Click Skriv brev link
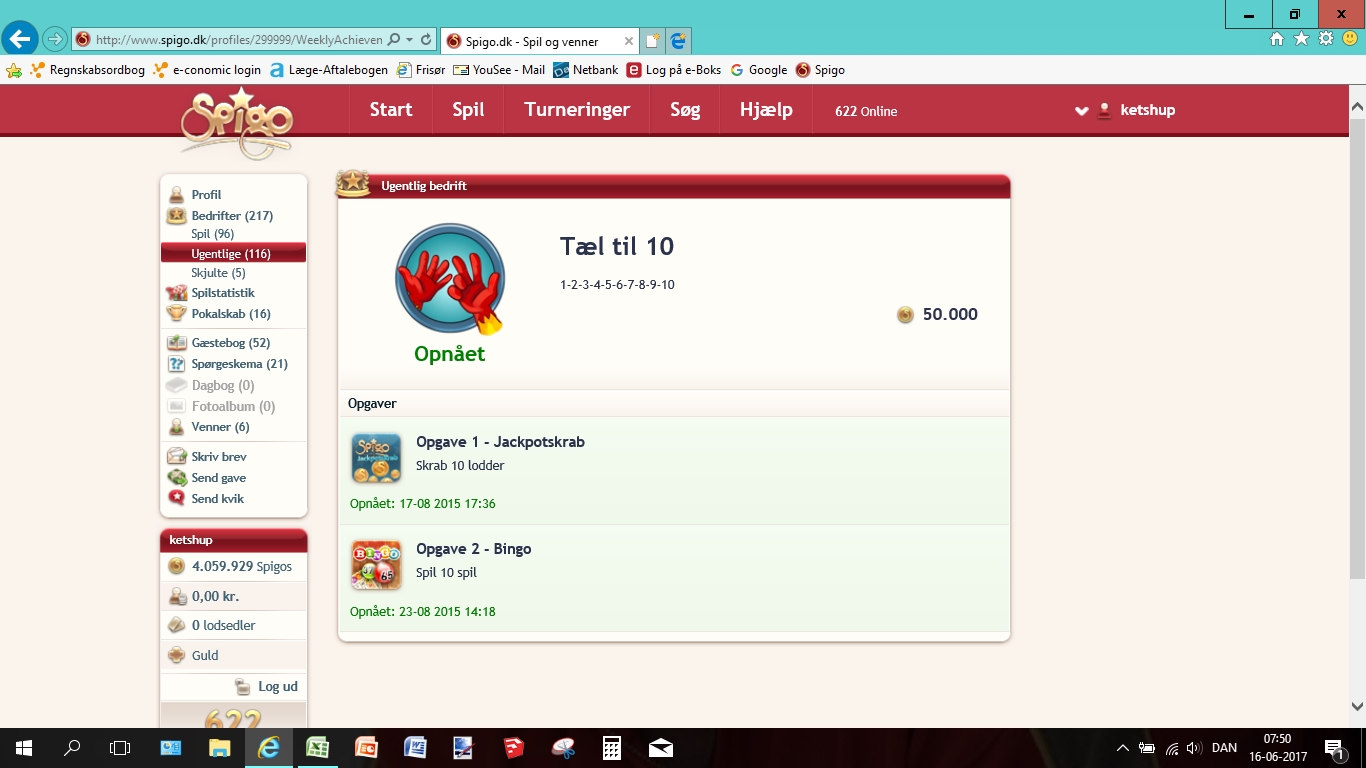The width and height of the screenshot is (1366, 768). pos(218,457)
